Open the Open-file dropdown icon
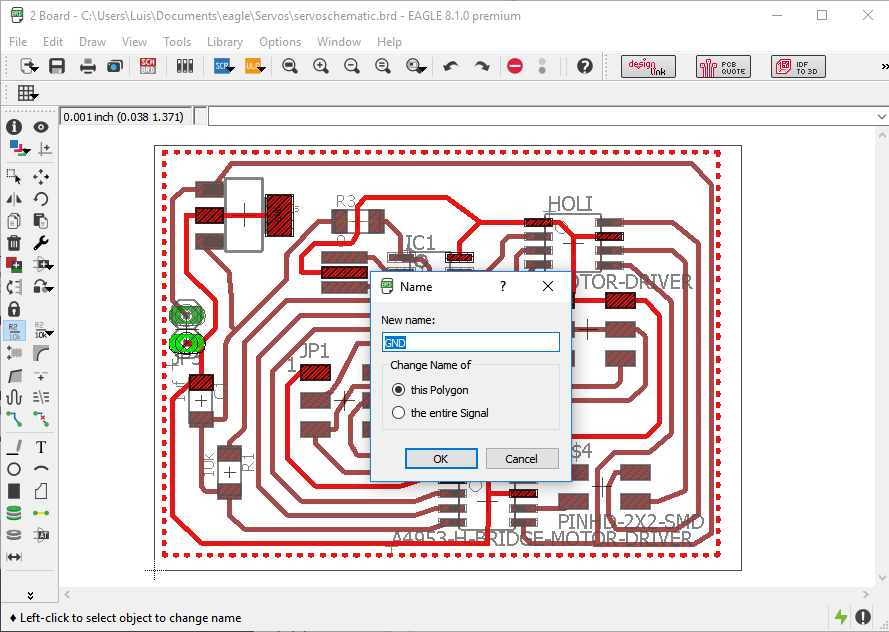889x632 pixels. 29,66
